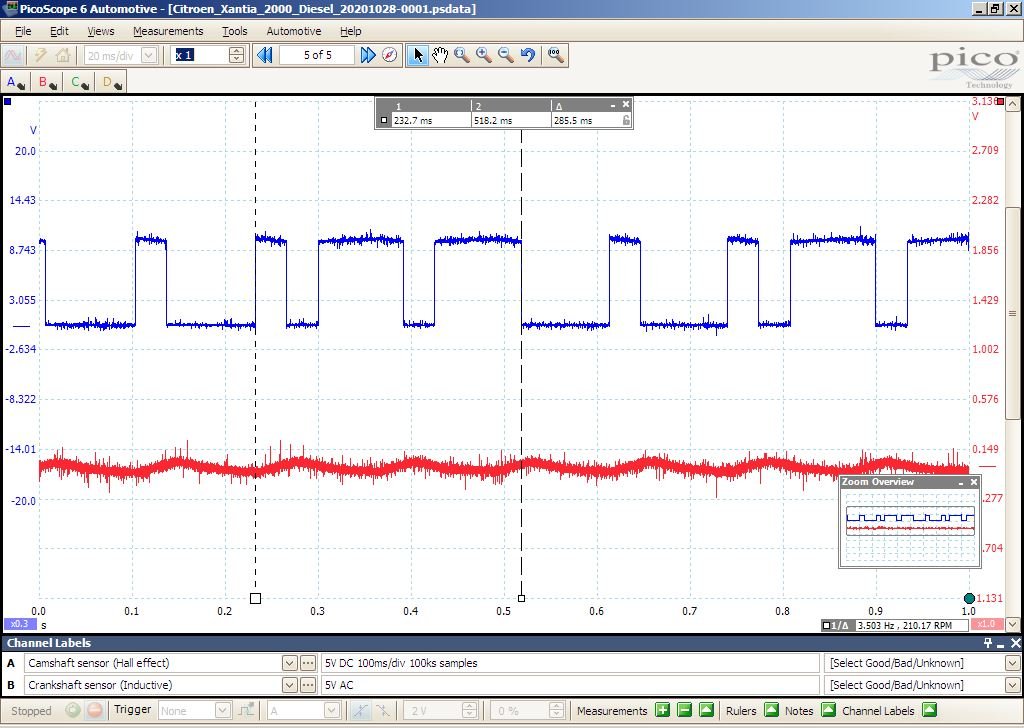Select the arrow pointer selection tool
This screenshot has height=728, width=1024.
pos(418,55)
